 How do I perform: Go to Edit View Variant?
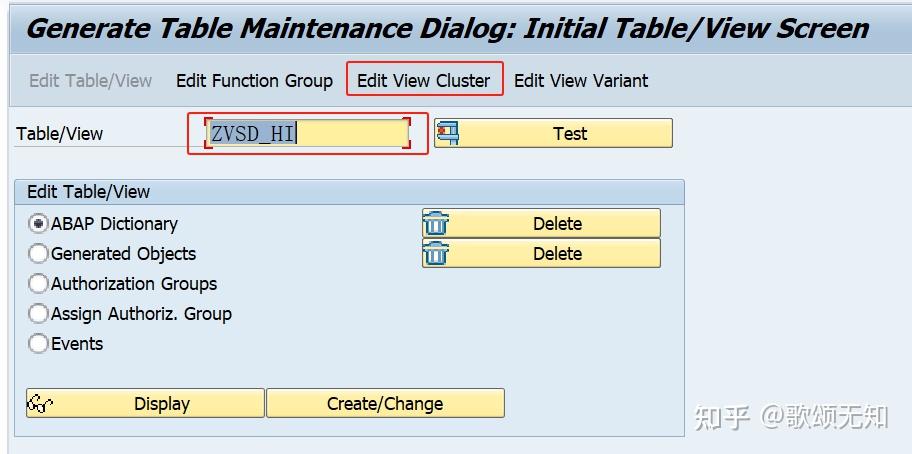pos(581,81)
